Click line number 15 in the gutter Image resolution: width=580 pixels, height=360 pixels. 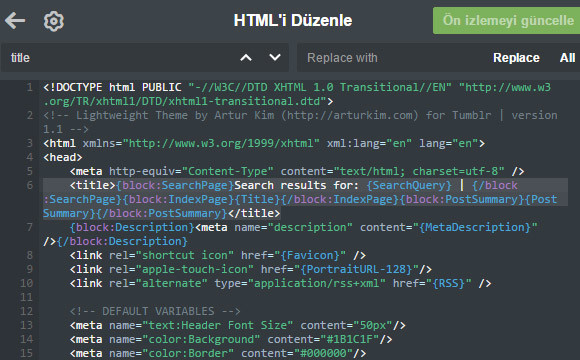pos(26,353)
